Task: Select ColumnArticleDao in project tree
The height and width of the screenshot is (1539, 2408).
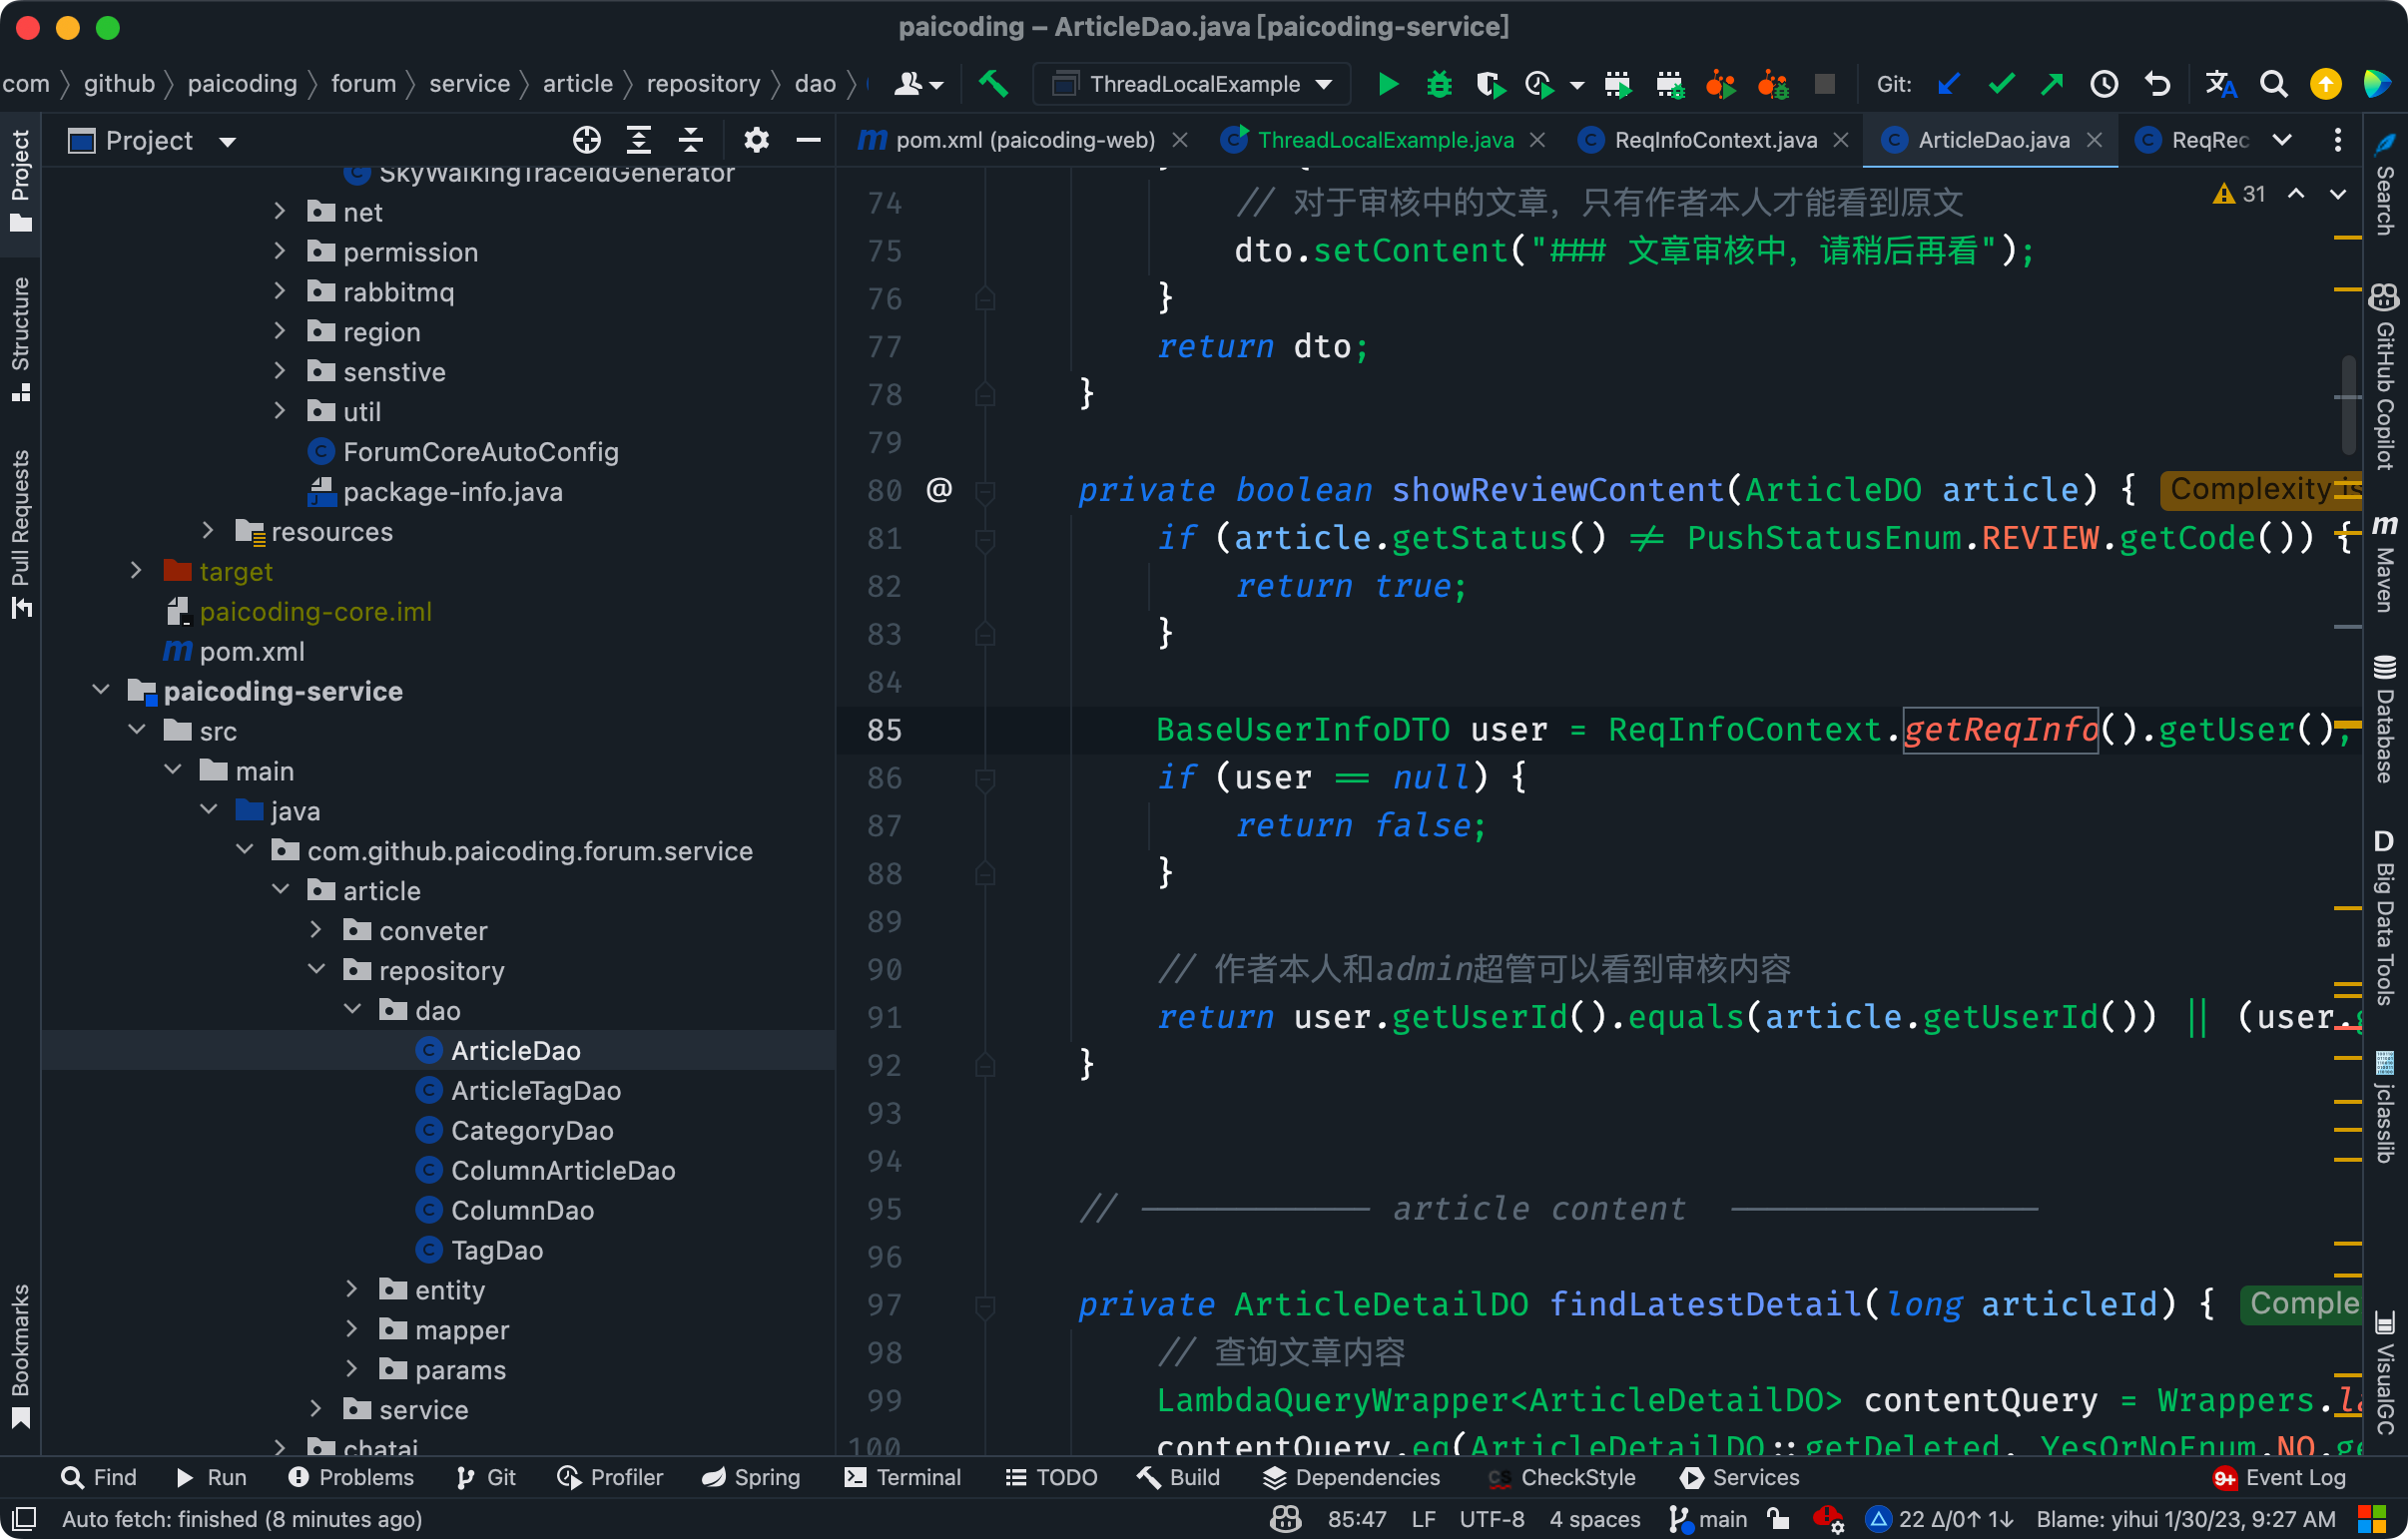Action: [562, 1170]
